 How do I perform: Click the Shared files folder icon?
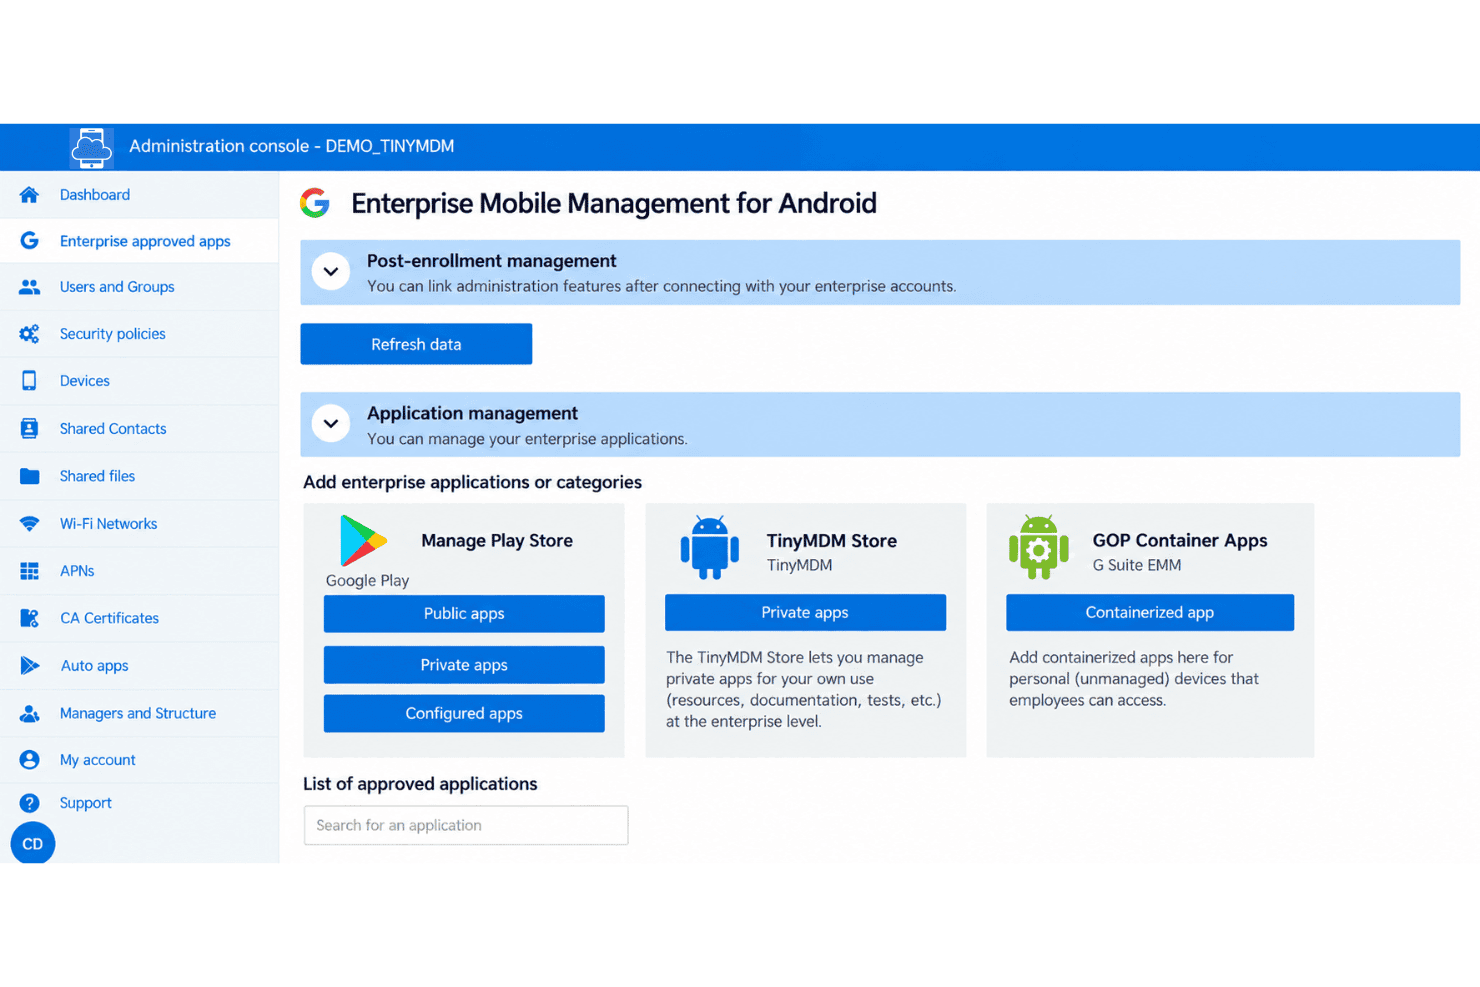coord(29,476)
